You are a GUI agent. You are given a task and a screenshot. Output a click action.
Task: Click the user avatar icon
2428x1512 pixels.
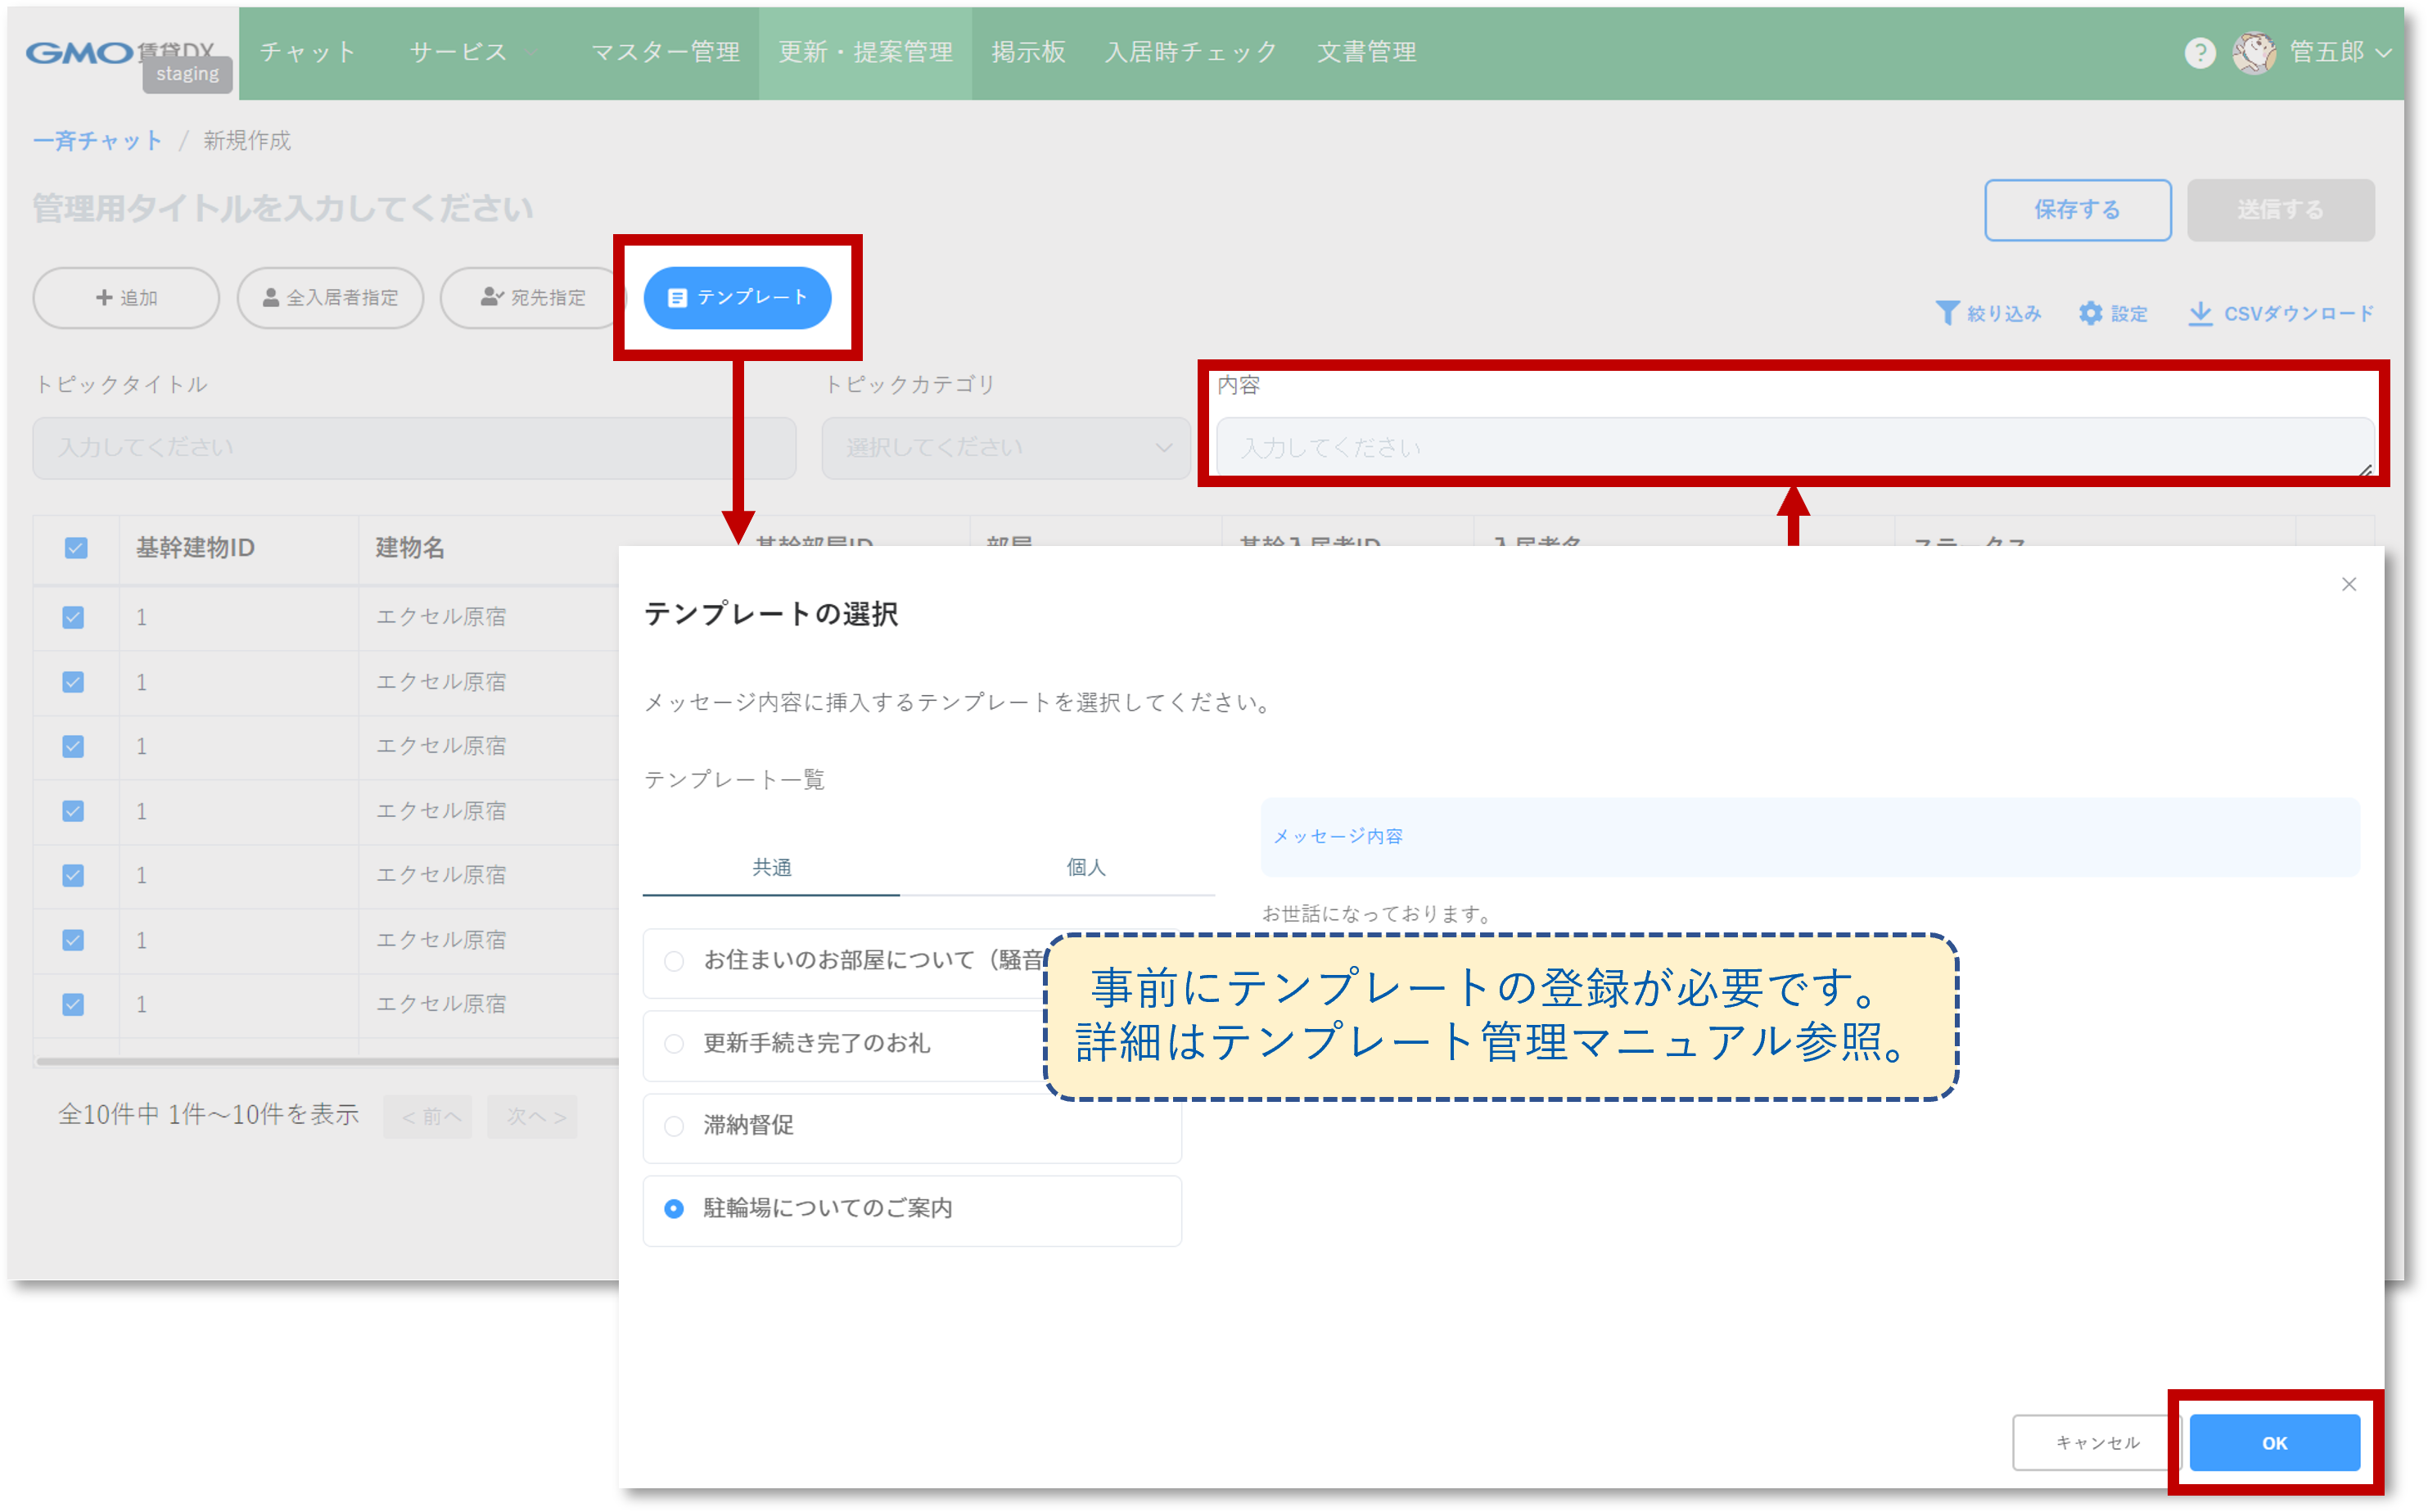[2254, 52]
